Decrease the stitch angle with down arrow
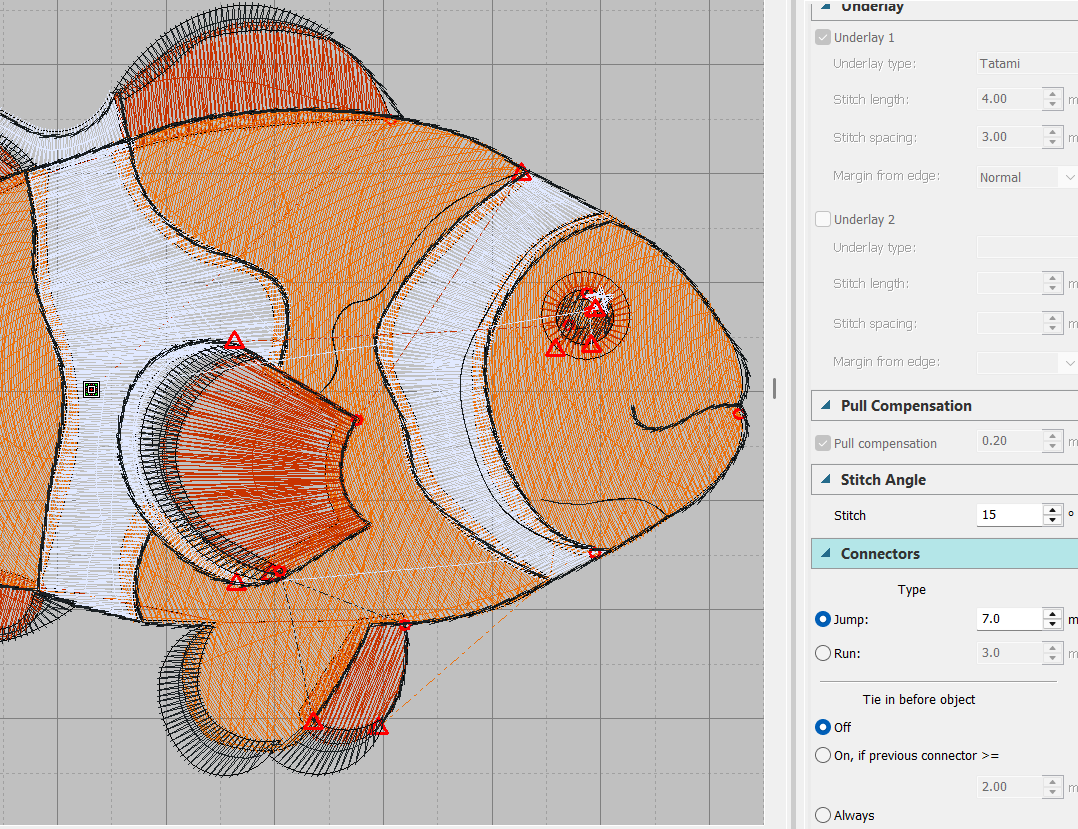The height and width of the screenshot is (829, 1078). (x=1053, y=520)
